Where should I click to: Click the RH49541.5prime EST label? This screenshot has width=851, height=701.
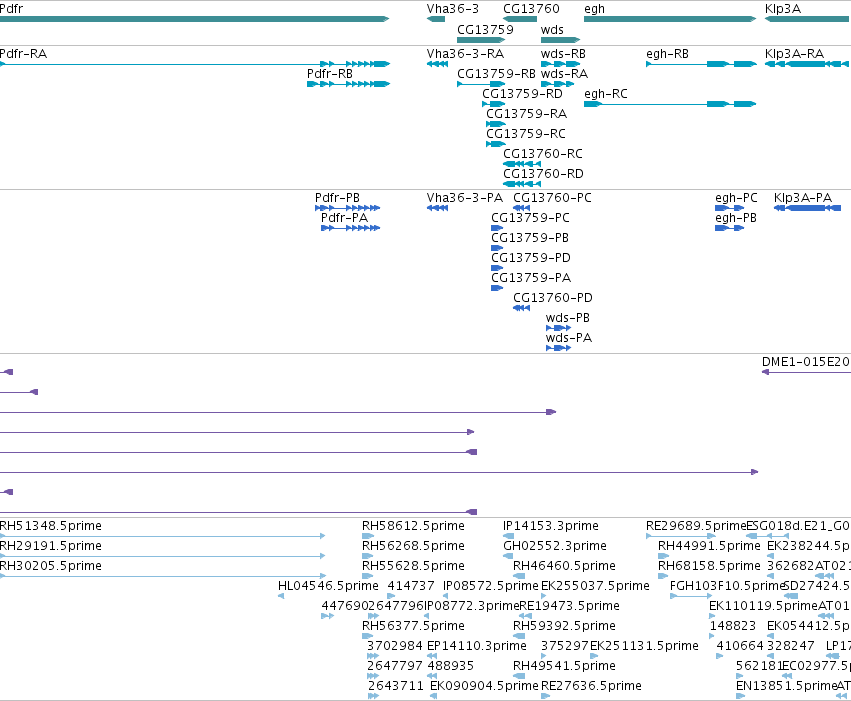click(564, 667)
